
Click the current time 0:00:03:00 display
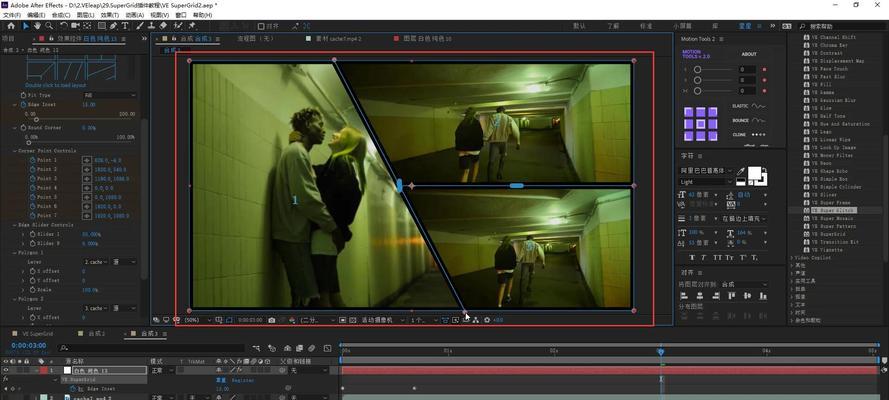coord(28,346)
